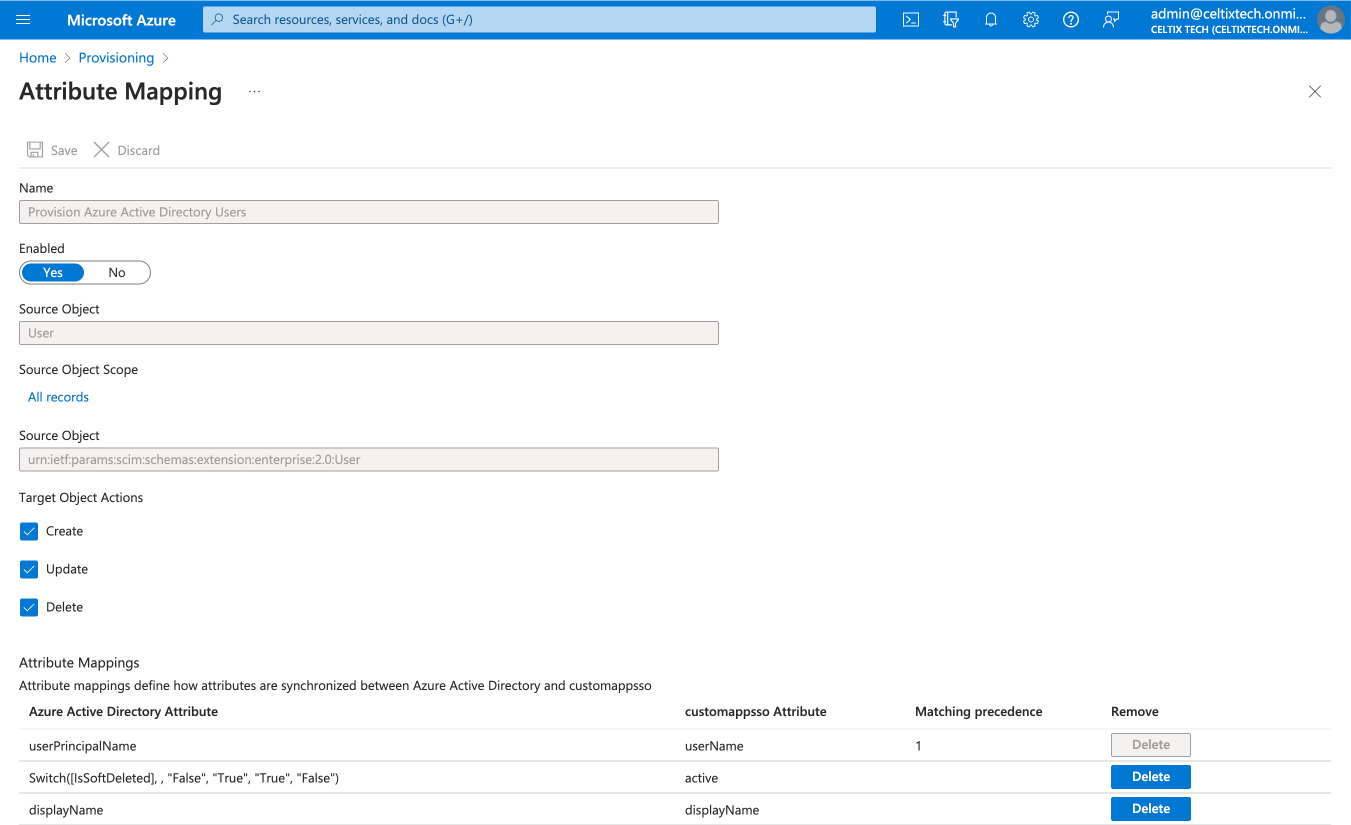Close the Attribute Mapping blade
The image size is (1351, 825).
1315,92
